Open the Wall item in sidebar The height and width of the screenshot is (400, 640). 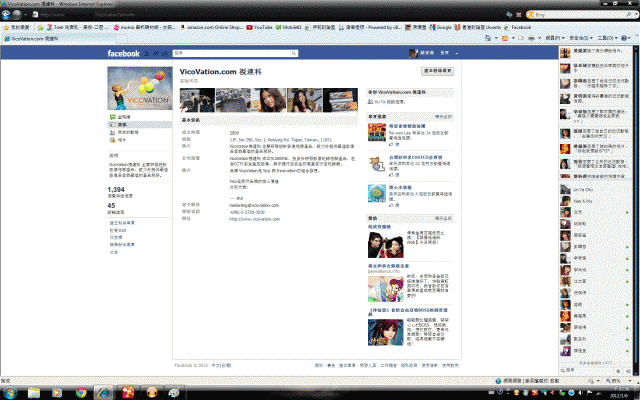[x=124, y=117]
